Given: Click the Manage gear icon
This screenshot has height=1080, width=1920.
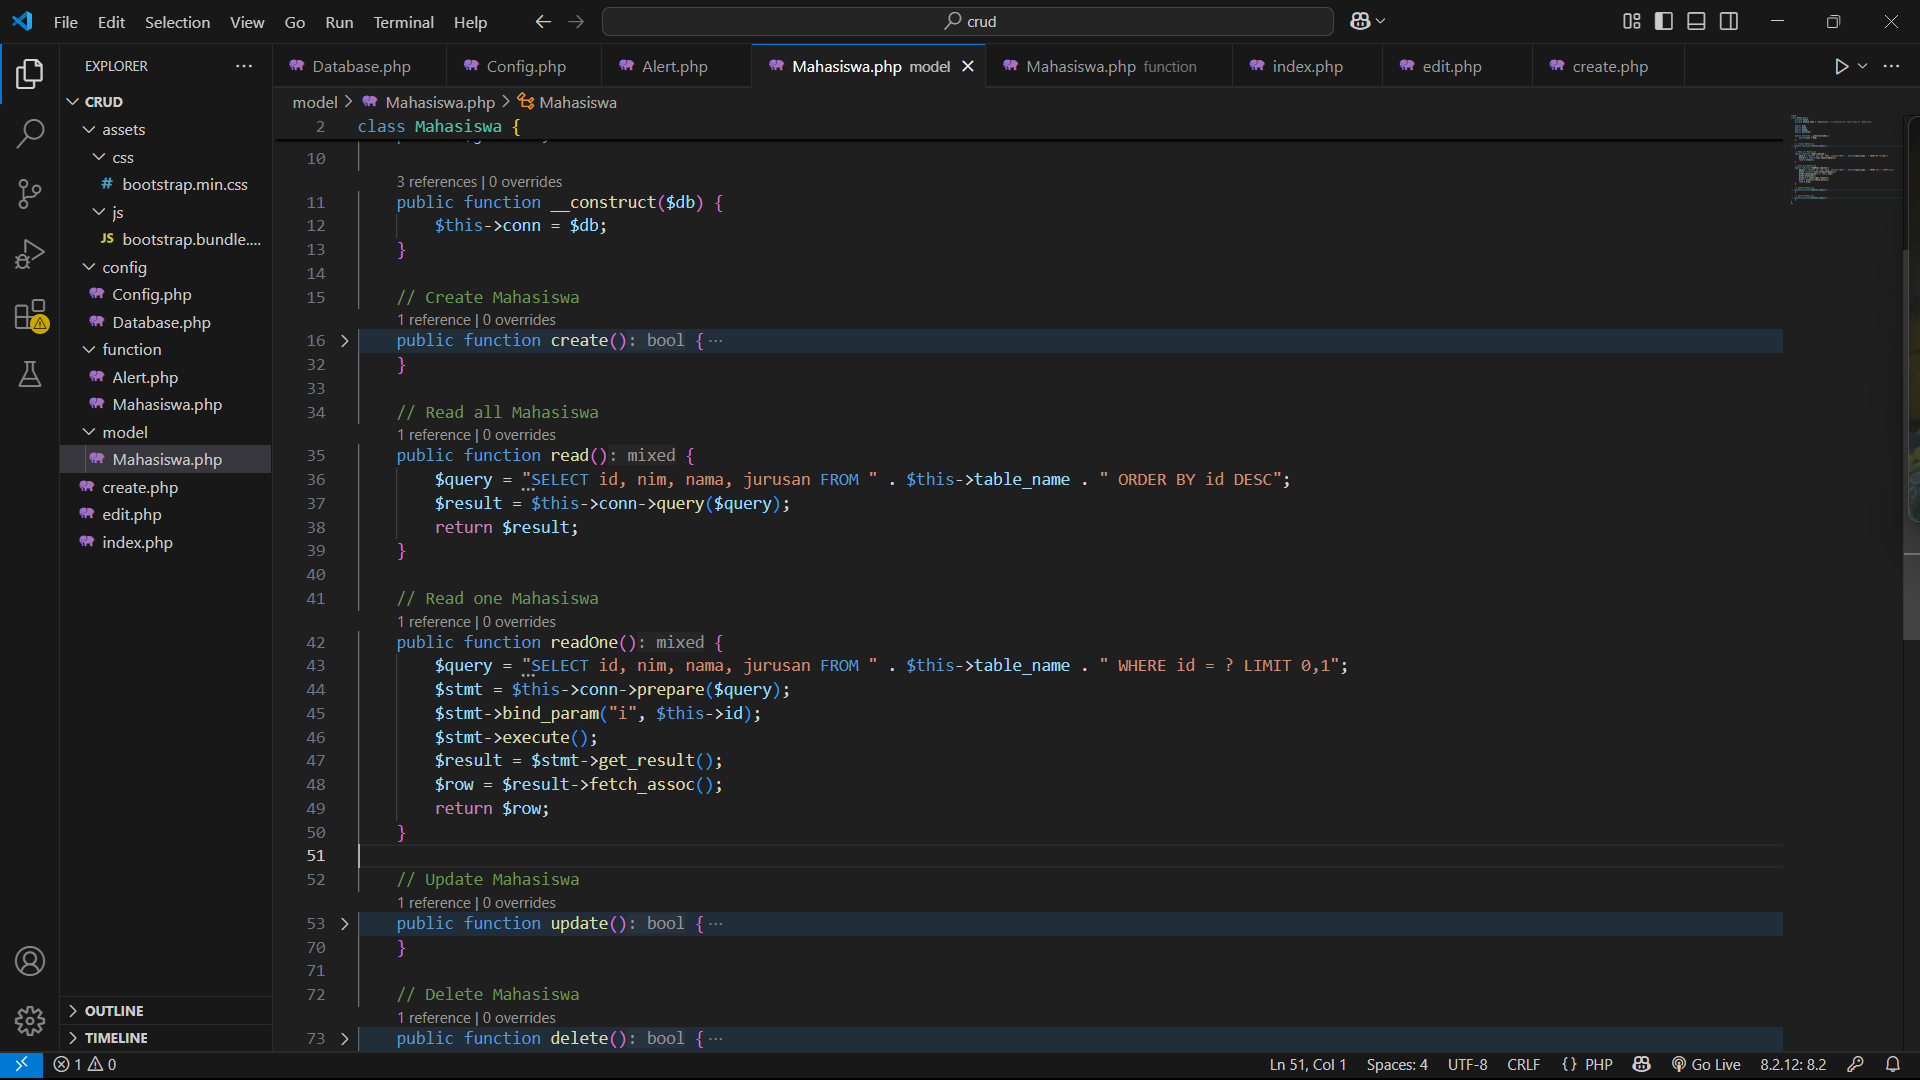Looking at the screenshot, I should coord(30,1020).
